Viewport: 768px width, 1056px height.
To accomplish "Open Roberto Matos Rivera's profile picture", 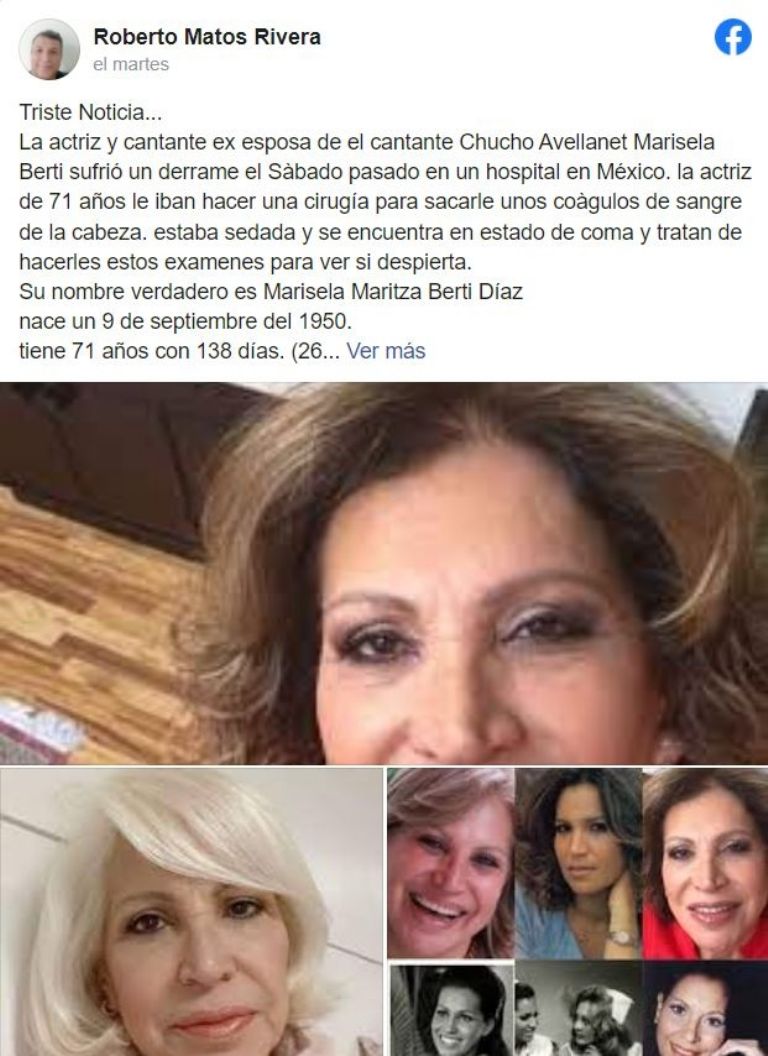I will 49,49.
